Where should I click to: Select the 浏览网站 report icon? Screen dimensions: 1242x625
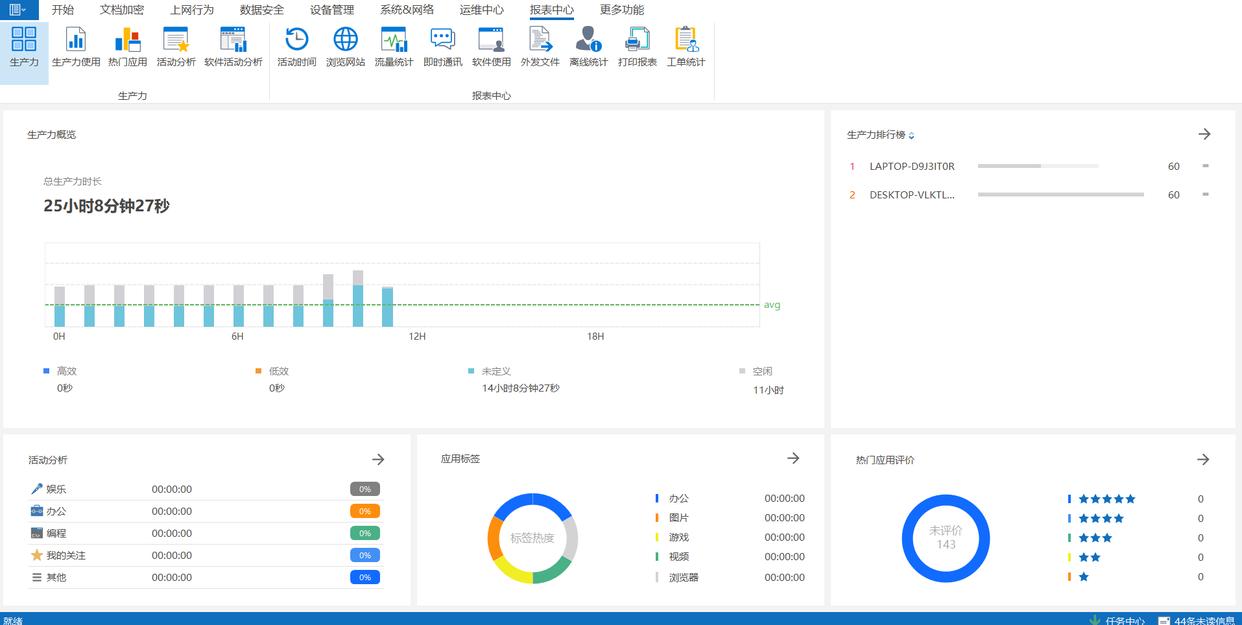345,47
